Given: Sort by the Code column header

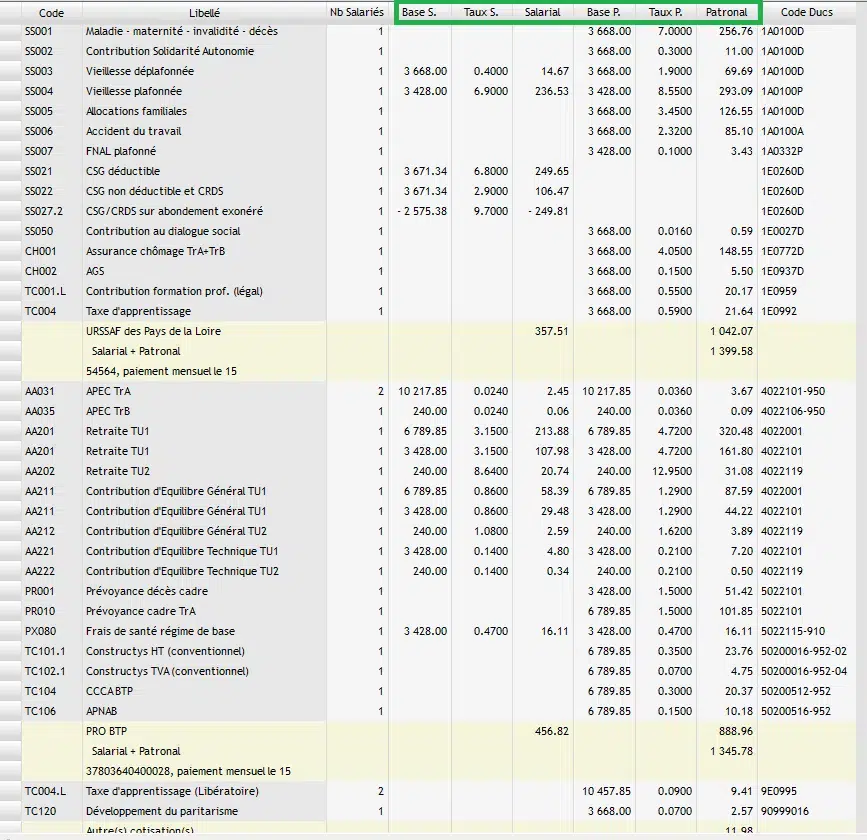Looking at the screenshot, I should click(x=51, y=13).
